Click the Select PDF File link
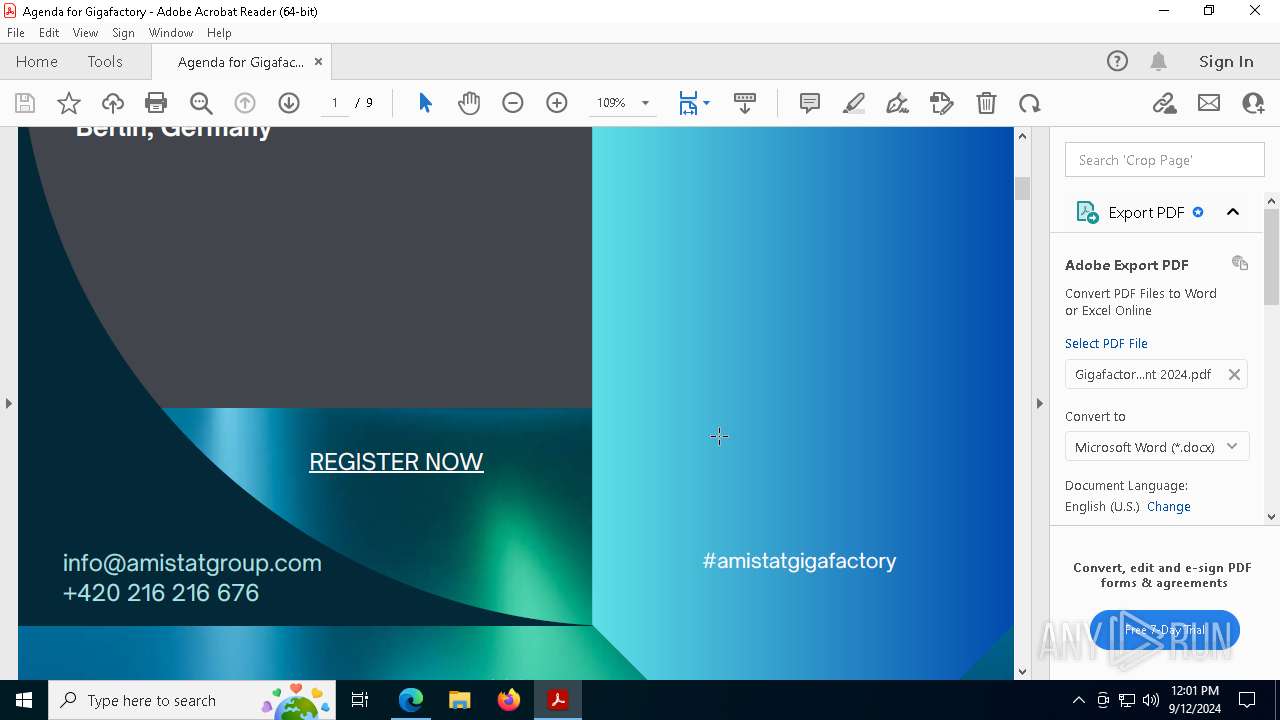1280x720 pixels. coord(1106,343)
